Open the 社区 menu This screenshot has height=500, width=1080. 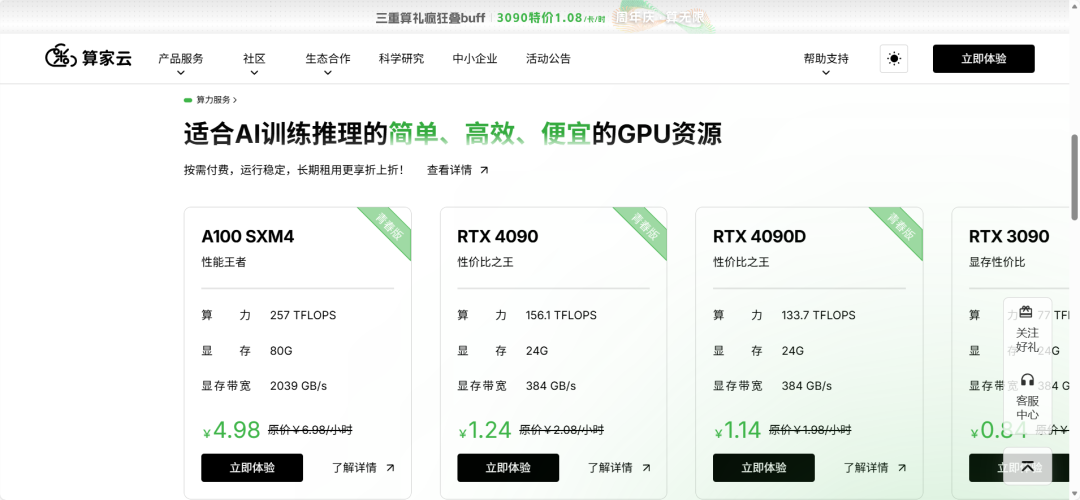(x=254, y=59)
